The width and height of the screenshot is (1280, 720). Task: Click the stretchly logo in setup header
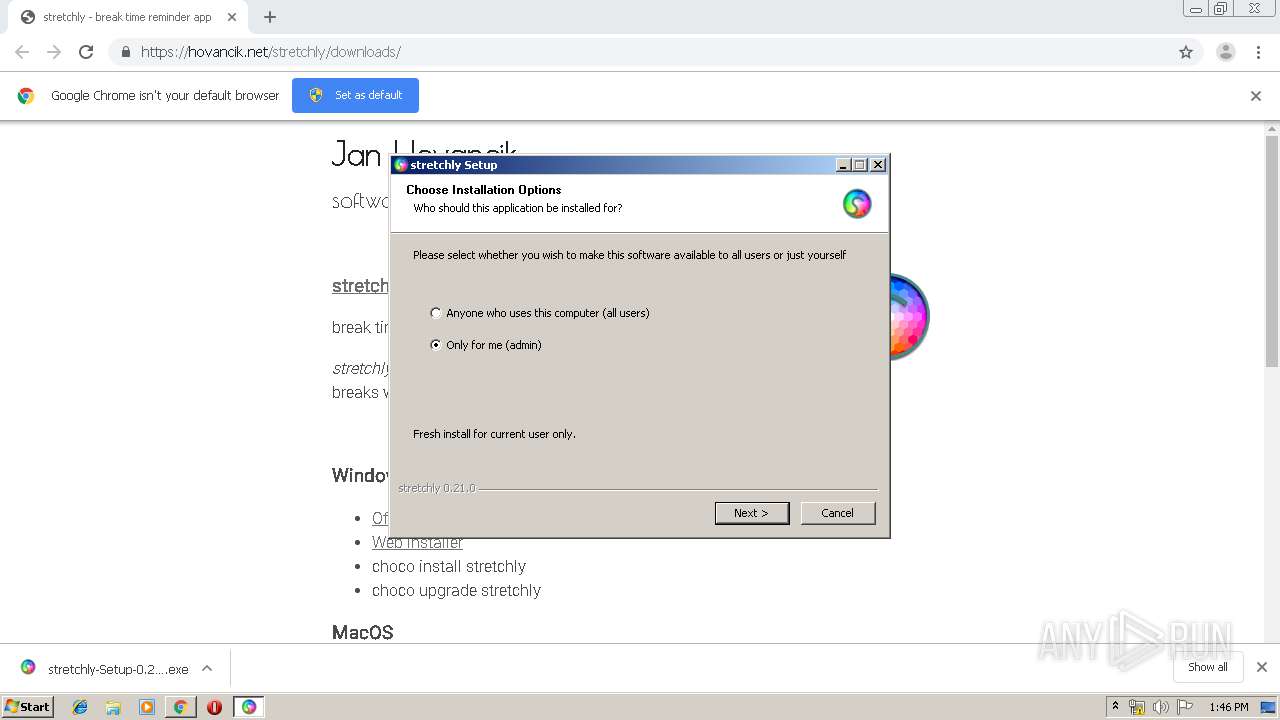coord(857,204)
